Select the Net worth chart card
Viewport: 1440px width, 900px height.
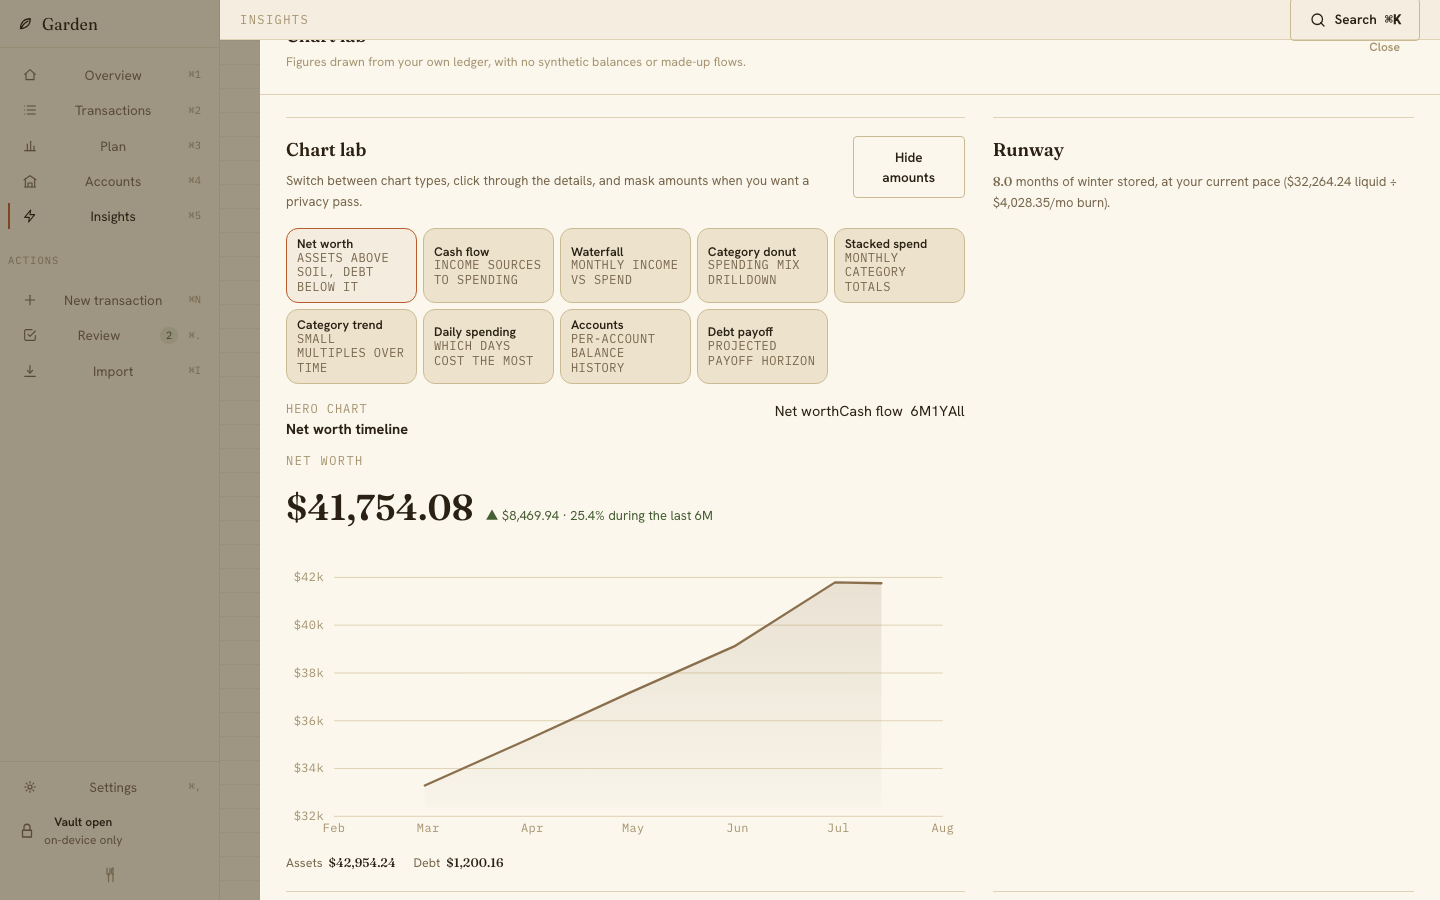pyautogui.click(x=351, y=265)
